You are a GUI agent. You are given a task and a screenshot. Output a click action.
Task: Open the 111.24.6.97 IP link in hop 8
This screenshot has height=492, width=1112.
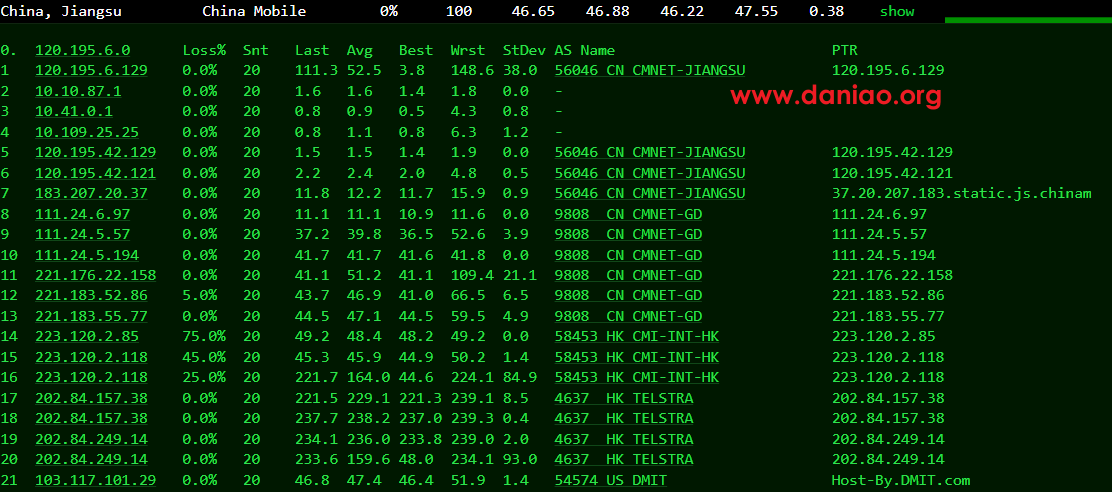83,214
